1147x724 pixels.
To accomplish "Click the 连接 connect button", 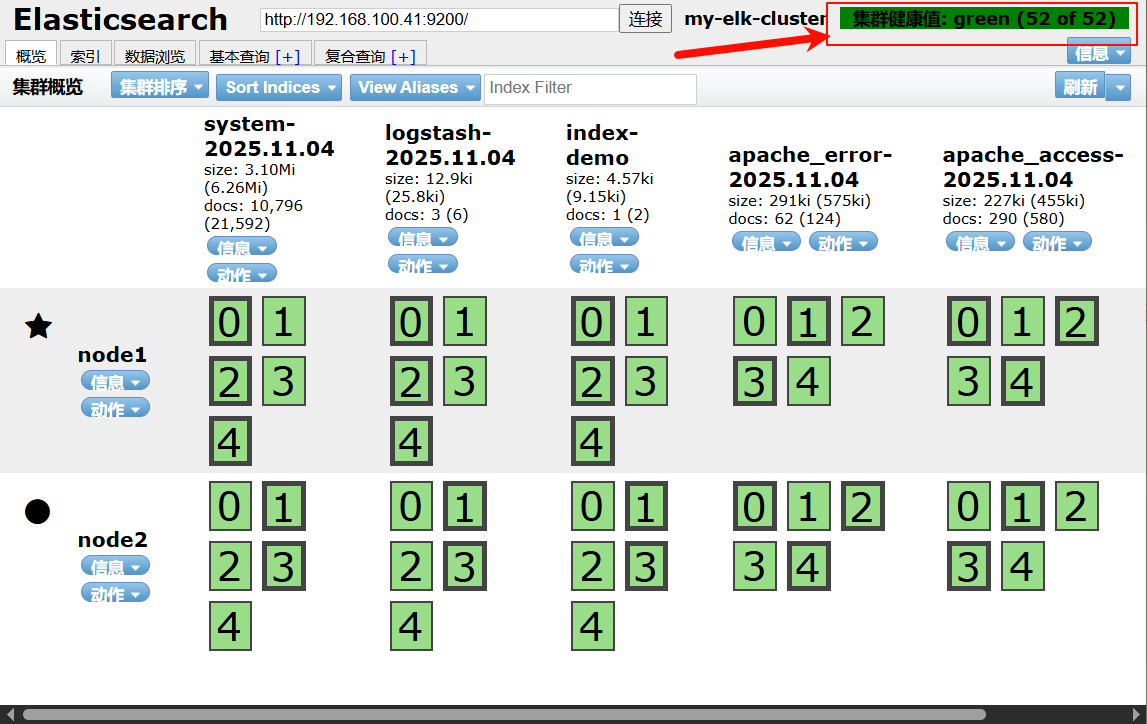I will coord(645,19).
